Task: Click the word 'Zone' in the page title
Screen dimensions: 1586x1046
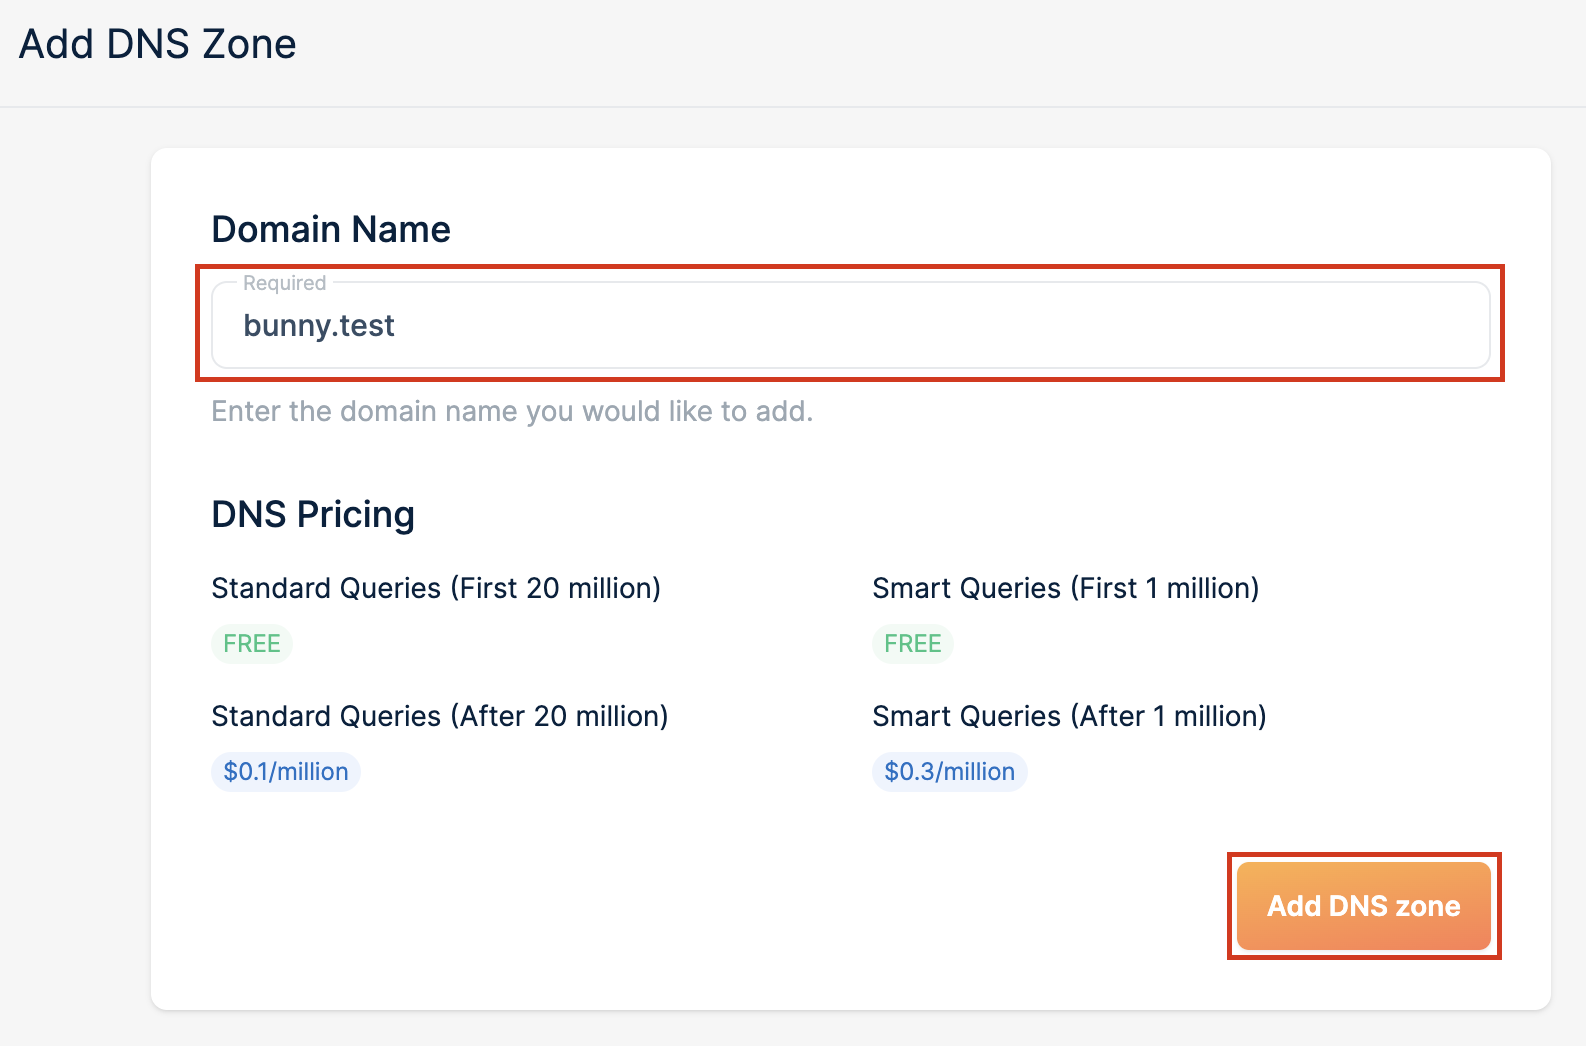Action: [249, 44]
